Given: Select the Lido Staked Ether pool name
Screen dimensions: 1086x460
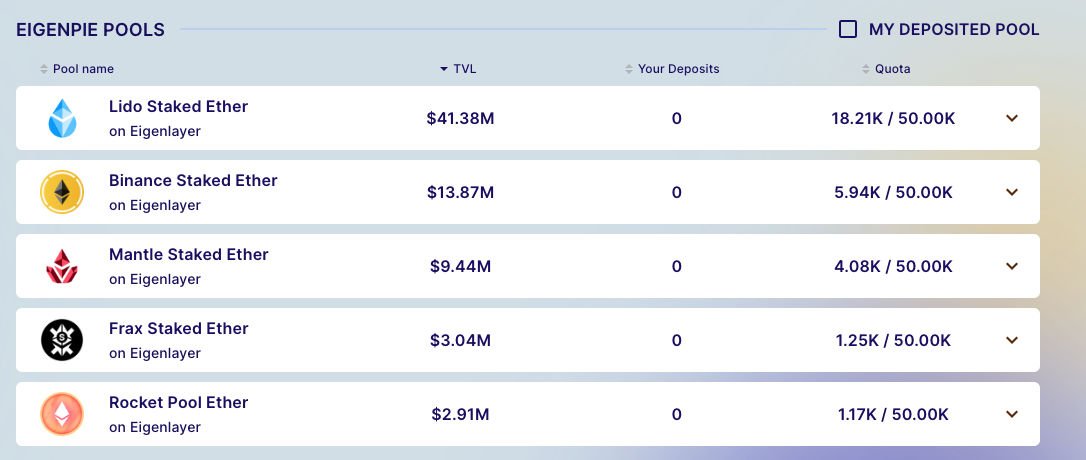Looking at the screenshot, I should pos(178,107).
